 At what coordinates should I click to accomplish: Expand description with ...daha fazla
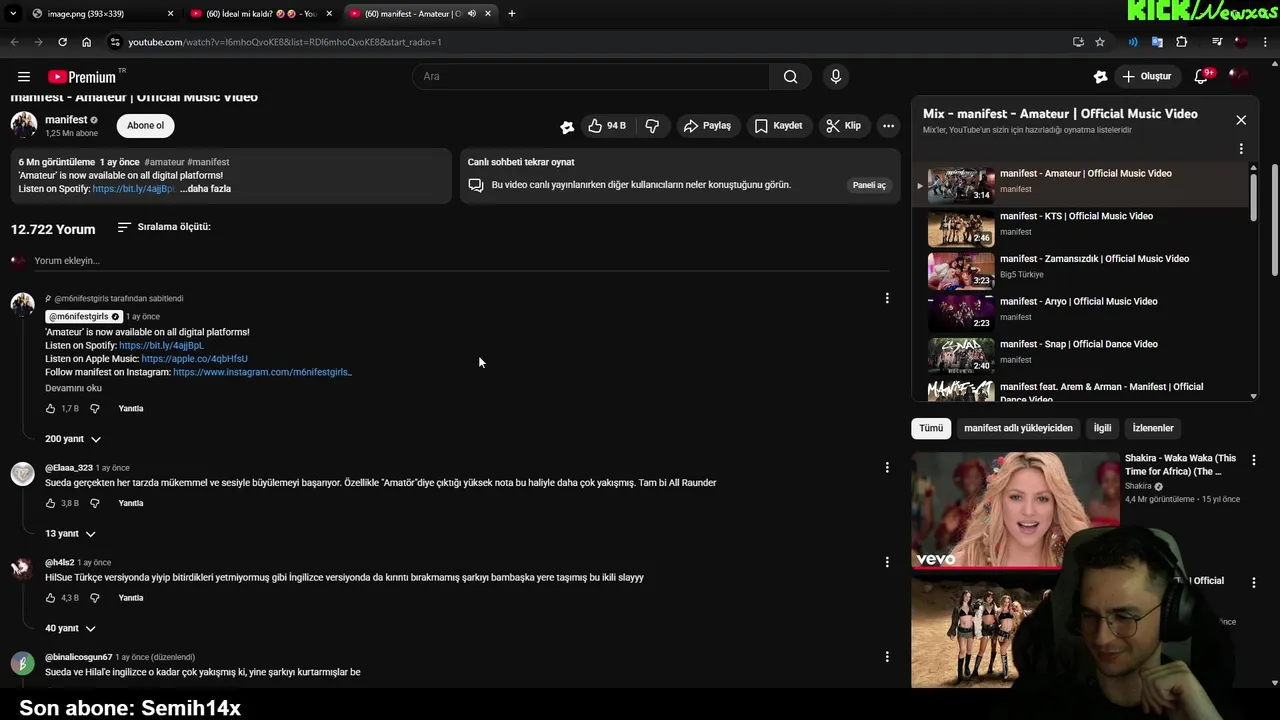tap(206, 189)
